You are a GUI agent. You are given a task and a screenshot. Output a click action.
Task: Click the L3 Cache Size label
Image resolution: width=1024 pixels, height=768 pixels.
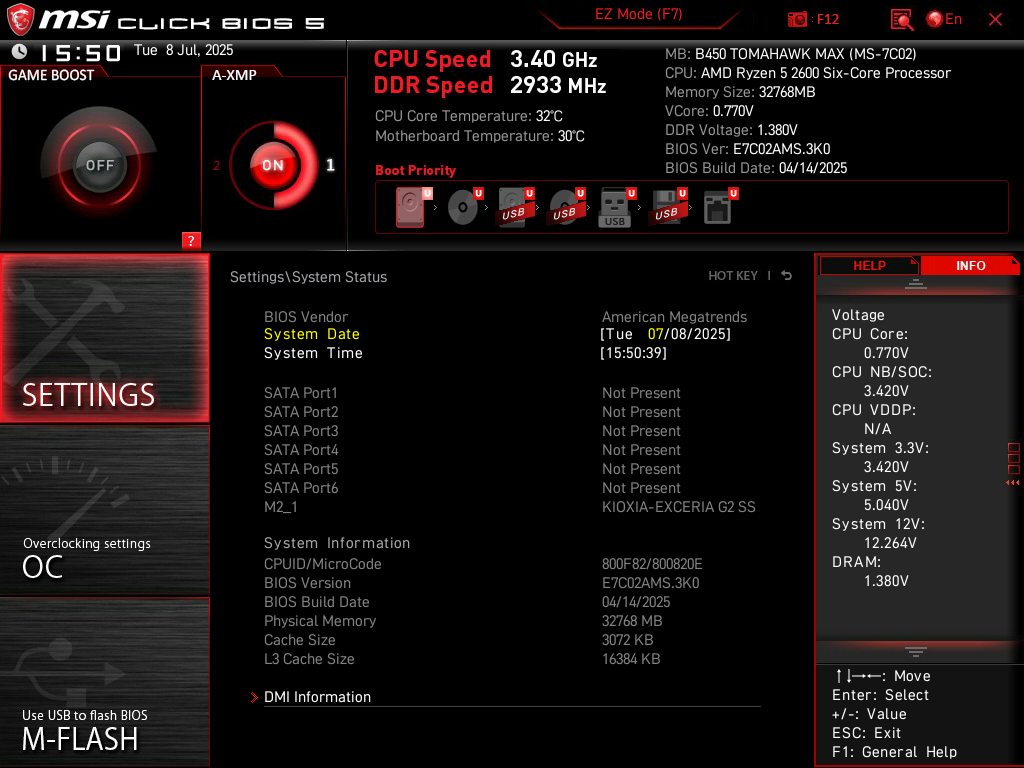[x=309, y=658]
